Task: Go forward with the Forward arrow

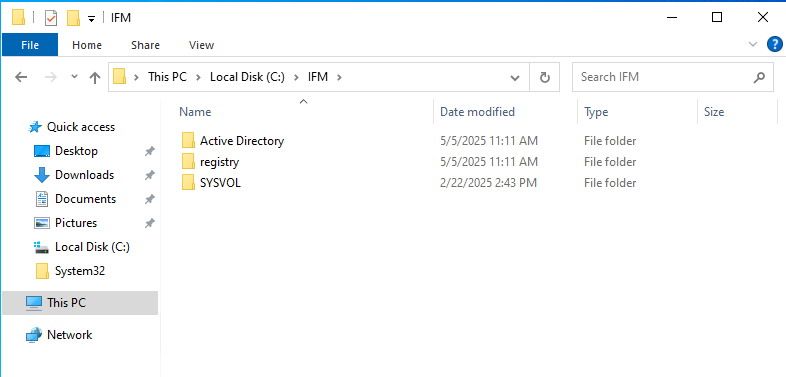Action: coord(51,77)
